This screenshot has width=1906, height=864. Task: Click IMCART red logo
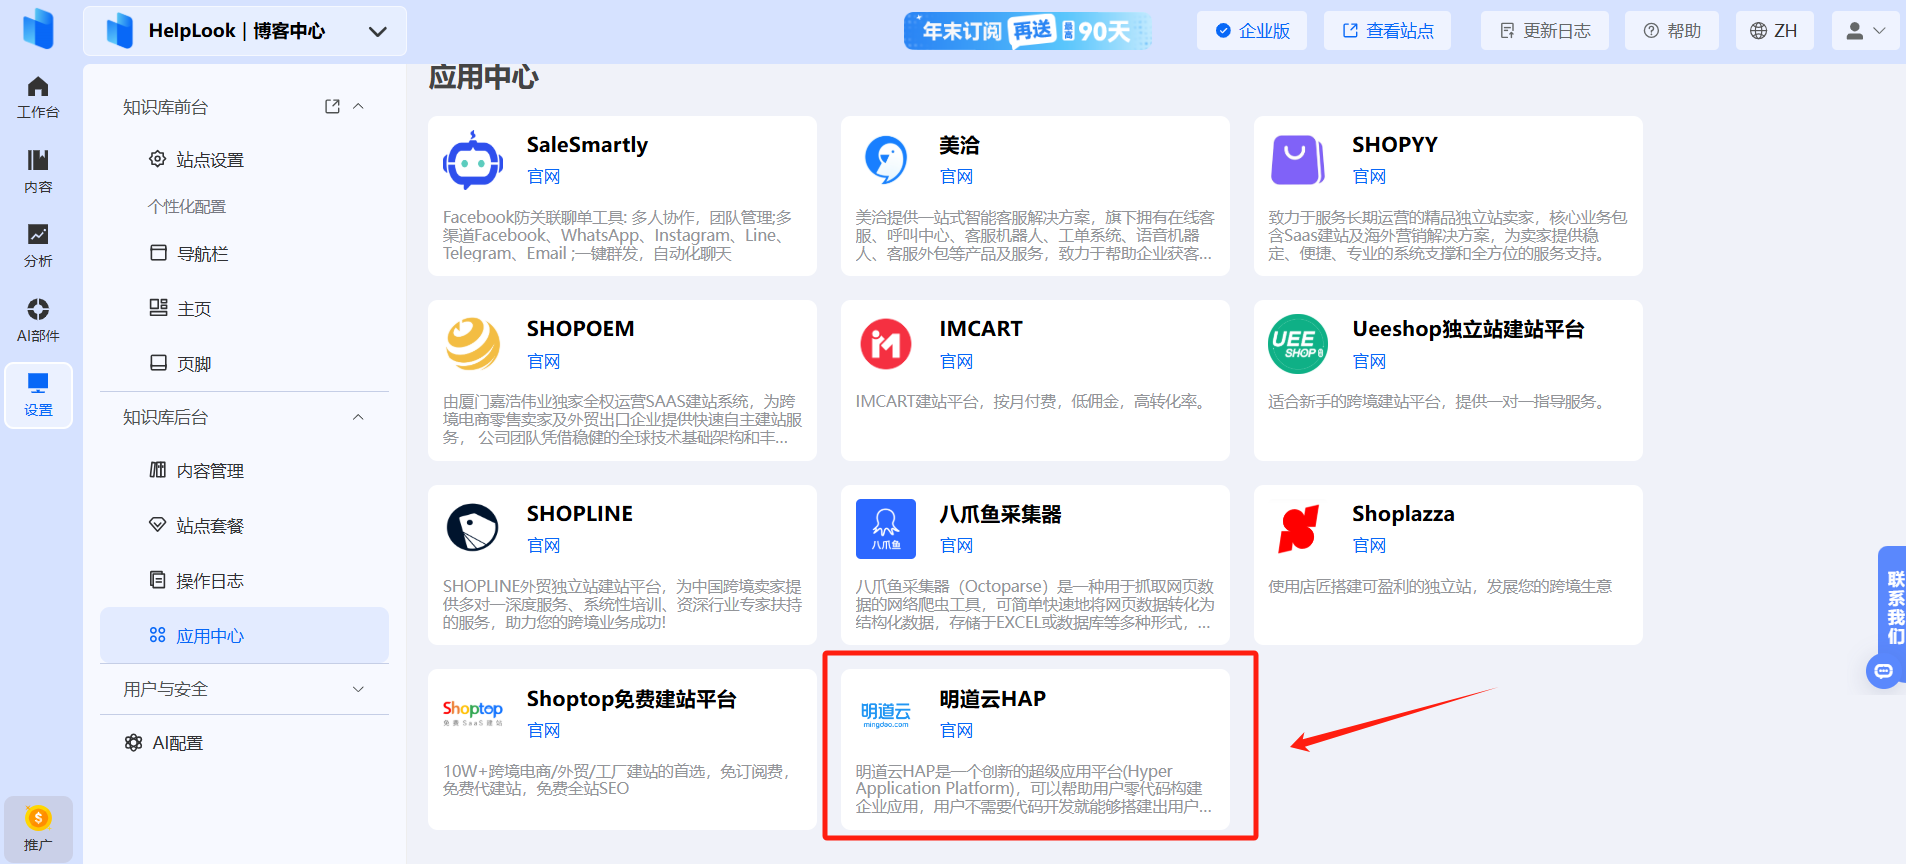pyautogui.click(x=886, y=344)
